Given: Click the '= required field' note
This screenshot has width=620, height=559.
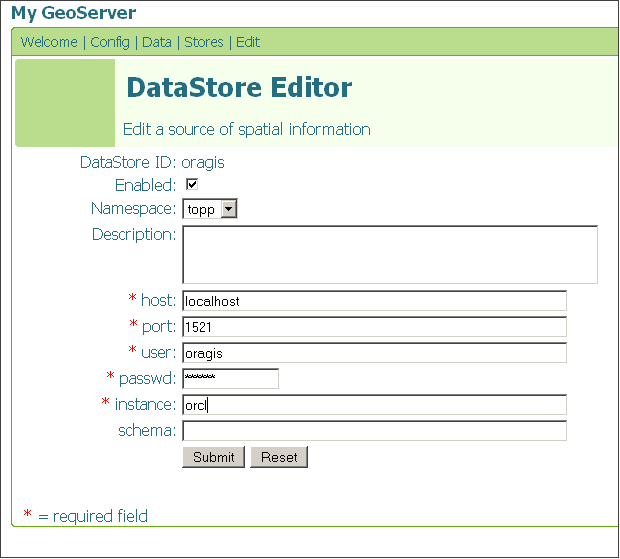Looking at the screenshot, I should [93, 516].
